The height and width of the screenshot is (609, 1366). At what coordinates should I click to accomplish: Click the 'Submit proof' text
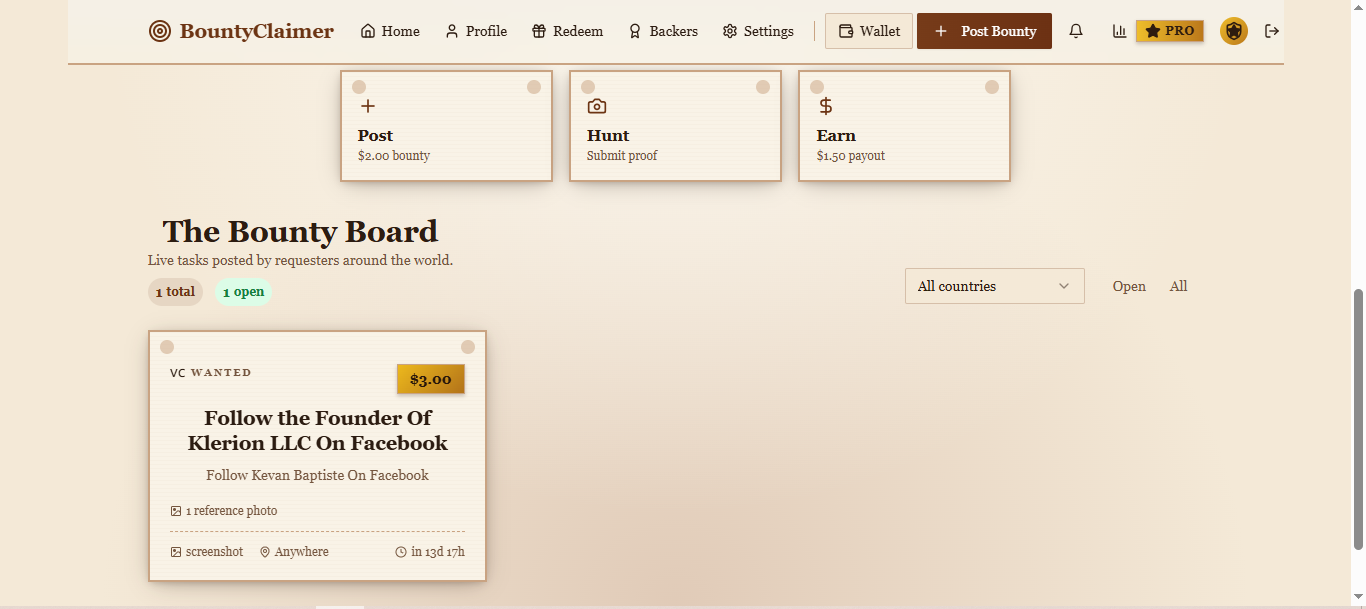point(622,156)
